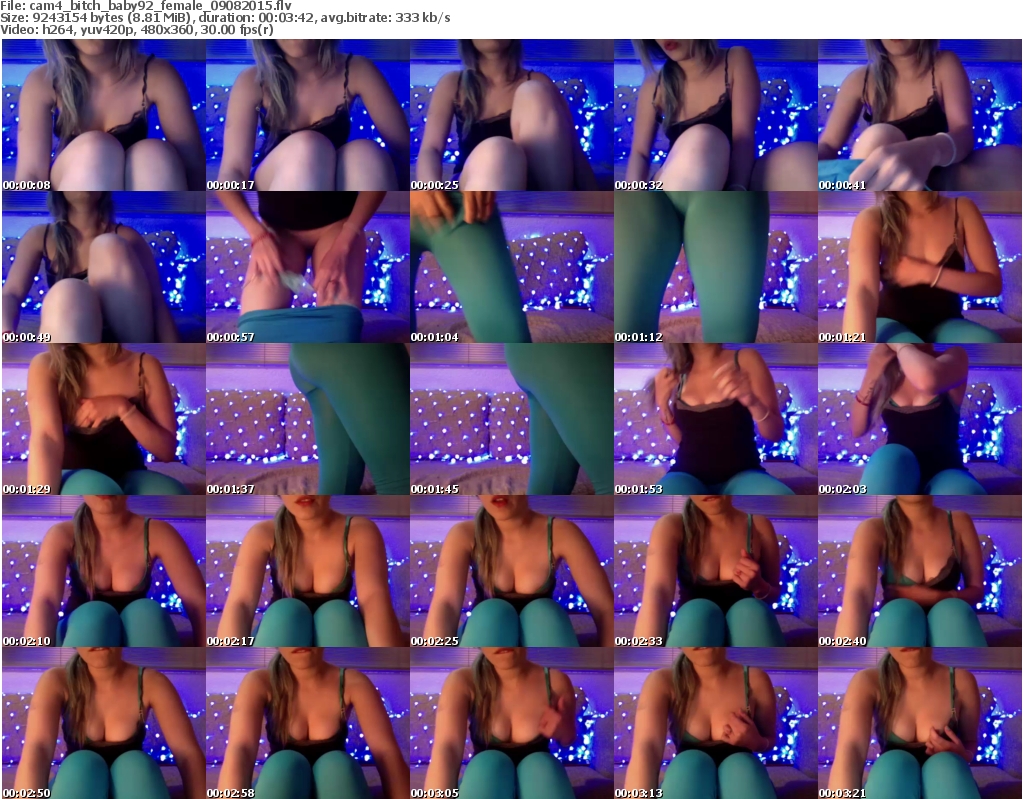The height and width of the screenshot is (799, 1024).
Task: Choose the thumbnail stamped 00:03:13
Action: (x=715, y=723)
